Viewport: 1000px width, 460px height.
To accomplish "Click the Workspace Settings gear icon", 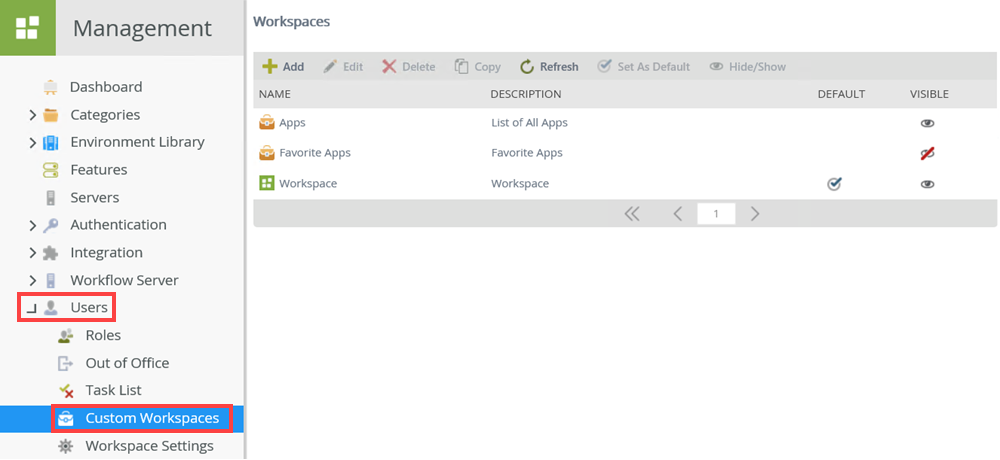I will (x=66, y=446).
